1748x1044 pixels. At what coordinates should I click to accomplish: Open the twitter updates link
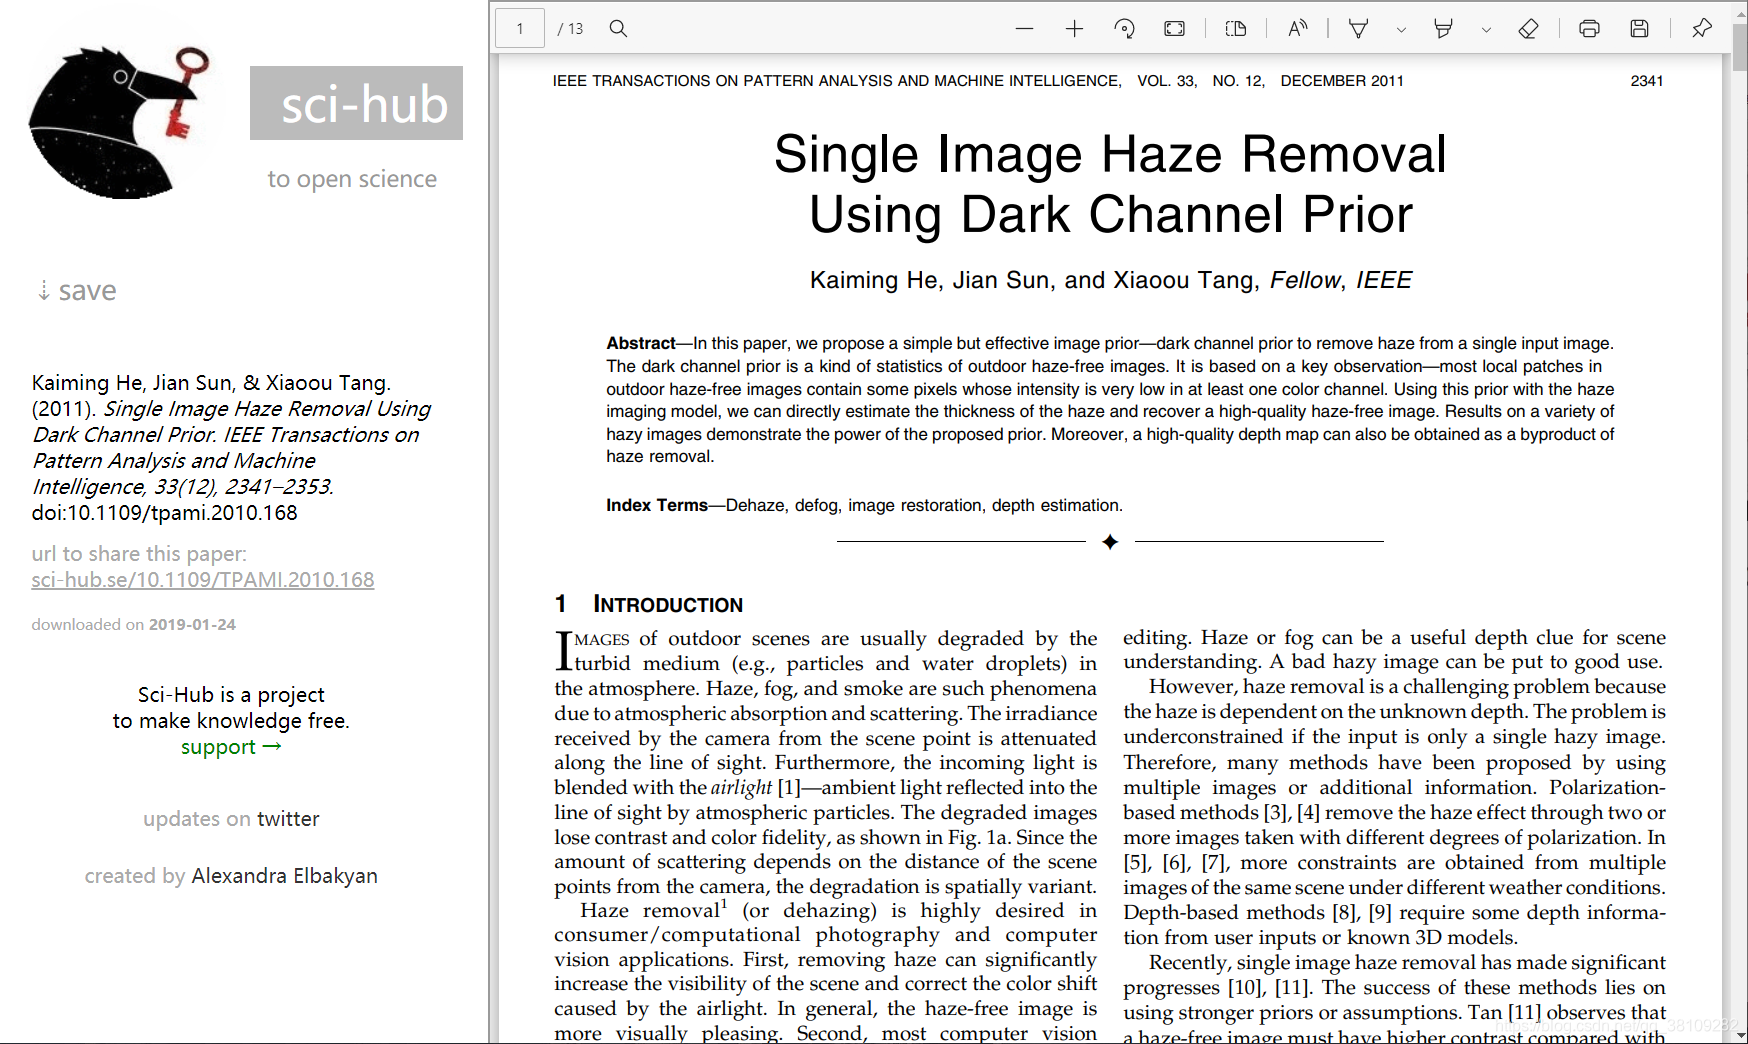(288, 819)
